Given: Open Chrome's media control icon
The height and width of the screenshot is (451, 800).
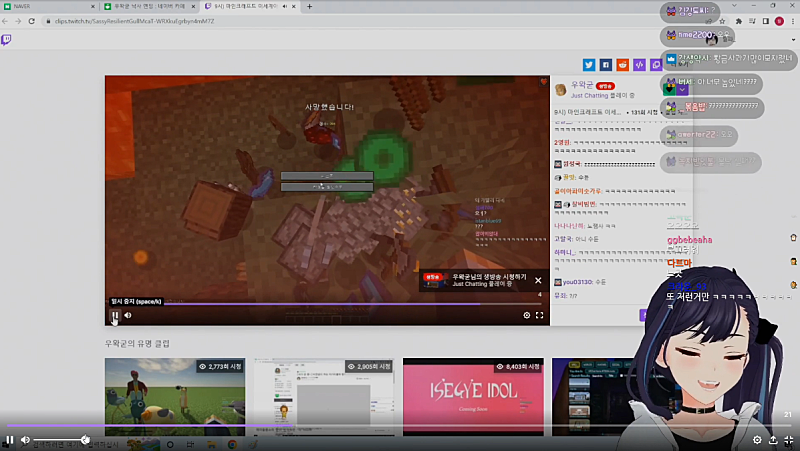Looking at the screenshot, I should (752, 21).
